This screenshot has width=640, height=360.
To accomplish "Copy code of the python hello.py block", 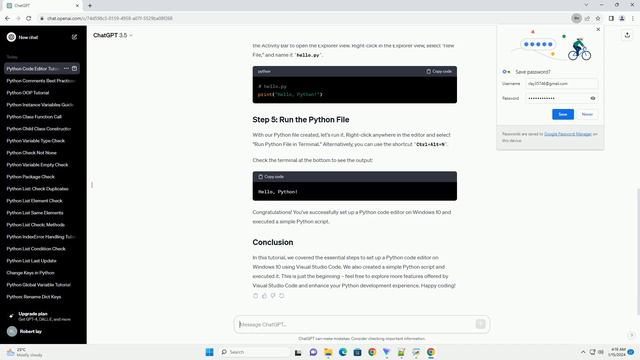I will (x=439, y=71).
